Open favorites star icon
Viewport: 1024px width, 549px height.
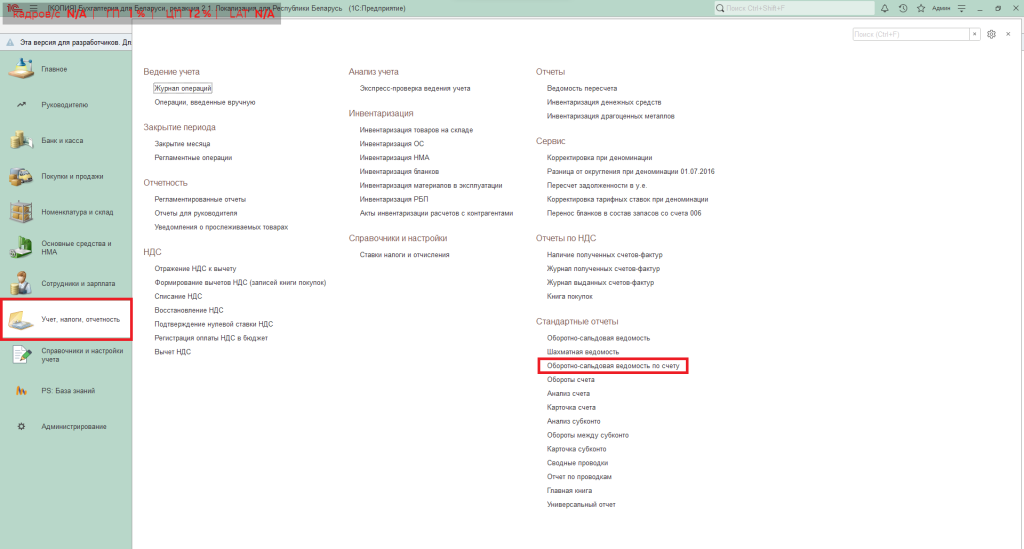click(919, 8)
